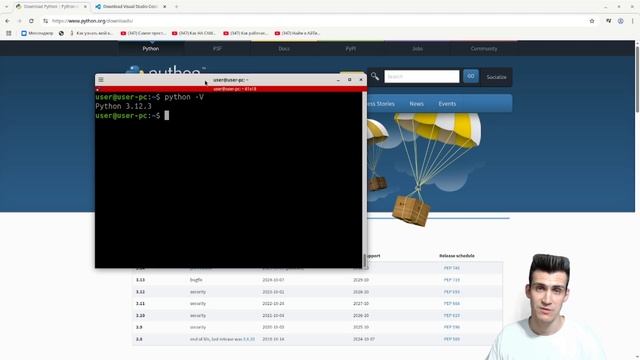Close the Download Visual Studio Code tab
Image resolution: width=640 pixels, height=360 pixels.
click(x=164, y=7)
